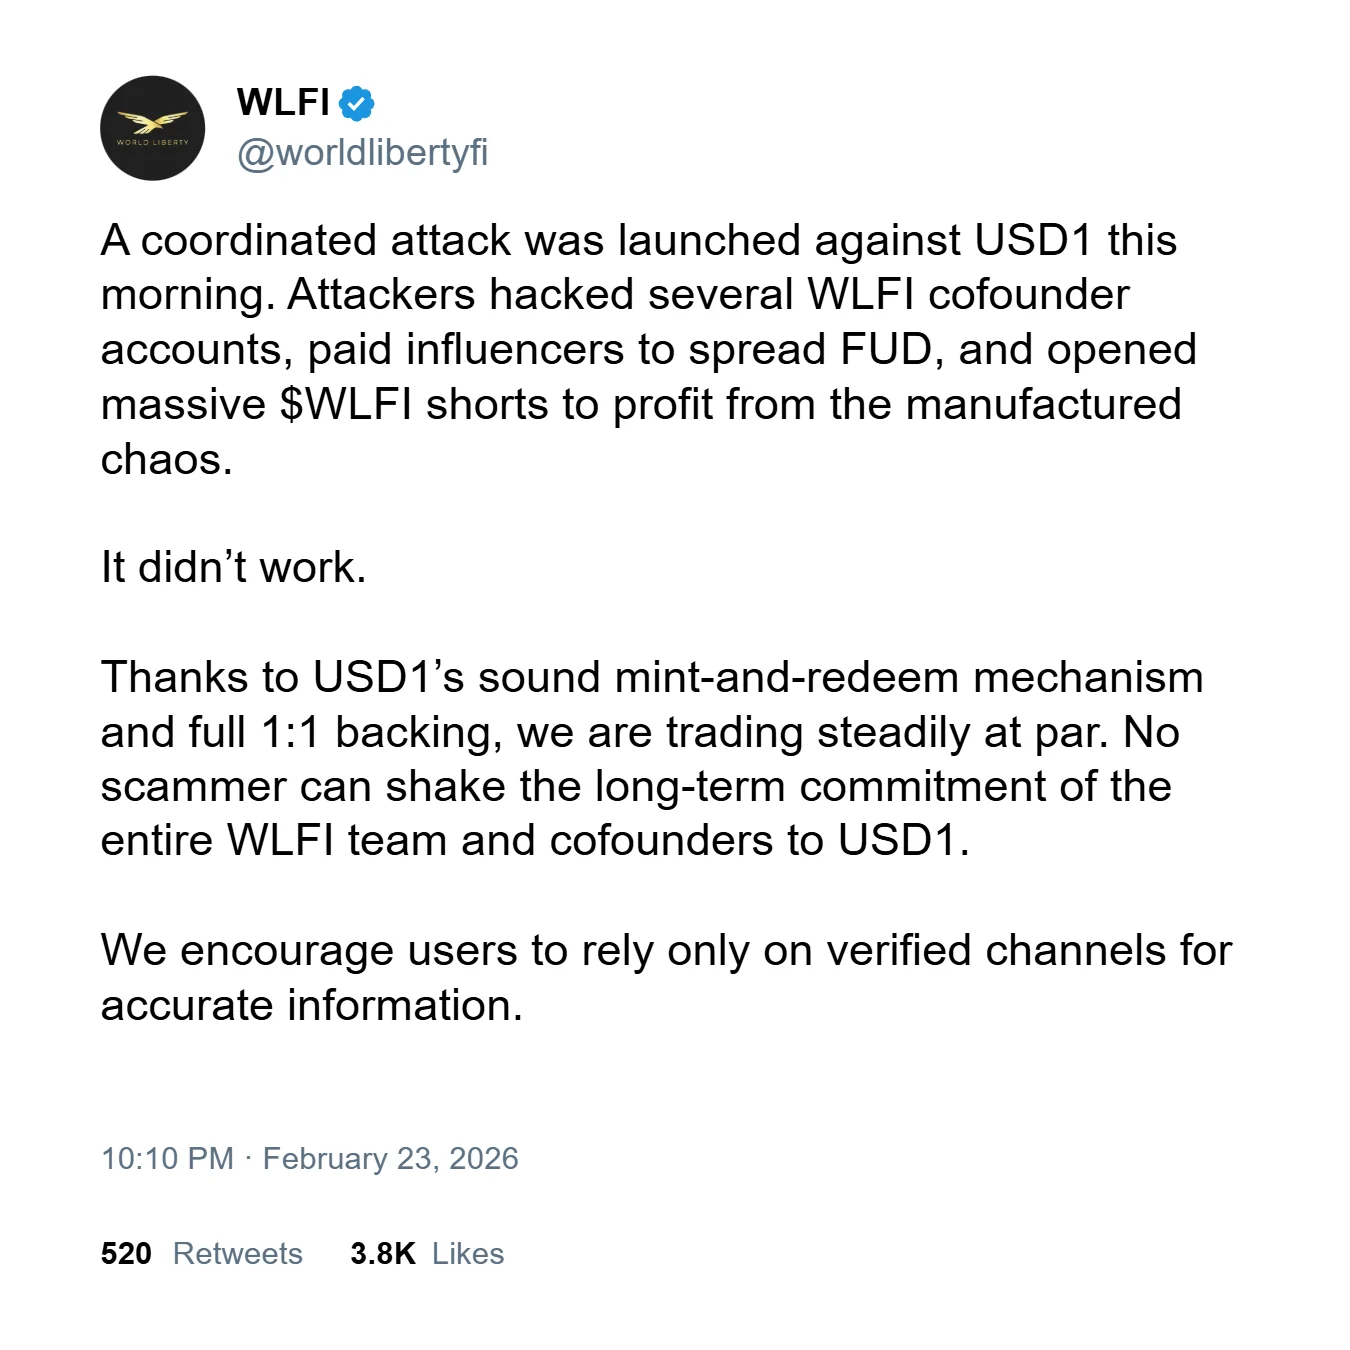Open the Likes label list
1350x1350 pixels.
click(x=468, y=1253)
